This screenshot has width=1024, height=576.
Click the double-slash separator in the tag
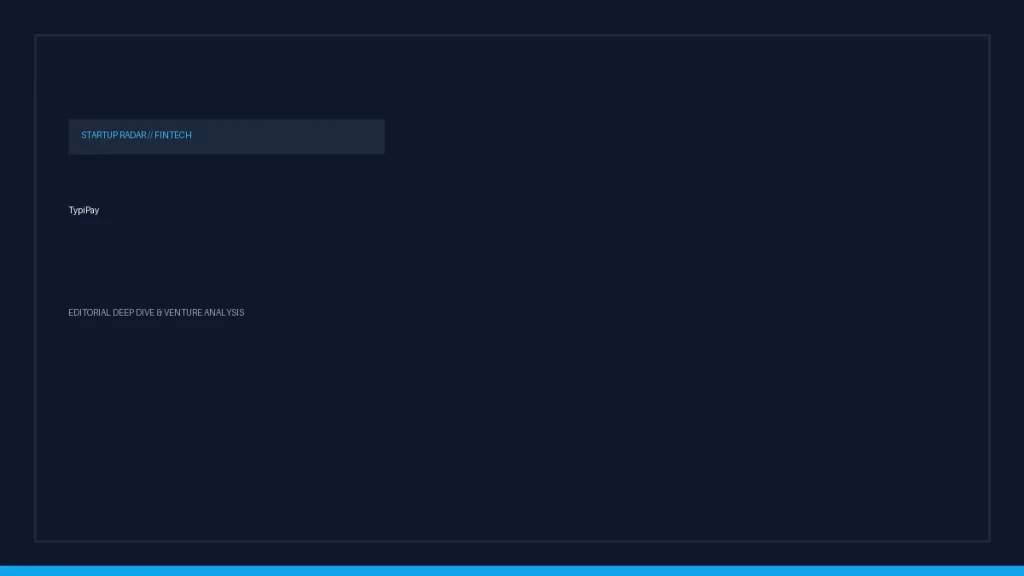click(x=150, y=135)
